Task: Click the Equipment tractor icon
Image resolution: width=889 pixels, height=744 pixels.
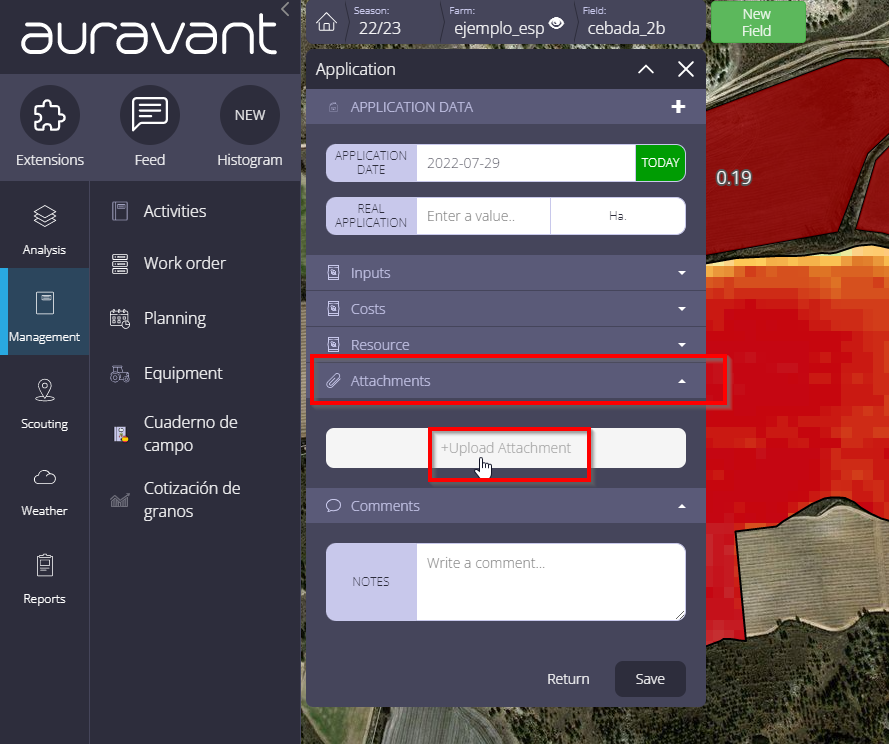Action: pyautogui.click(x=120, y=374)
